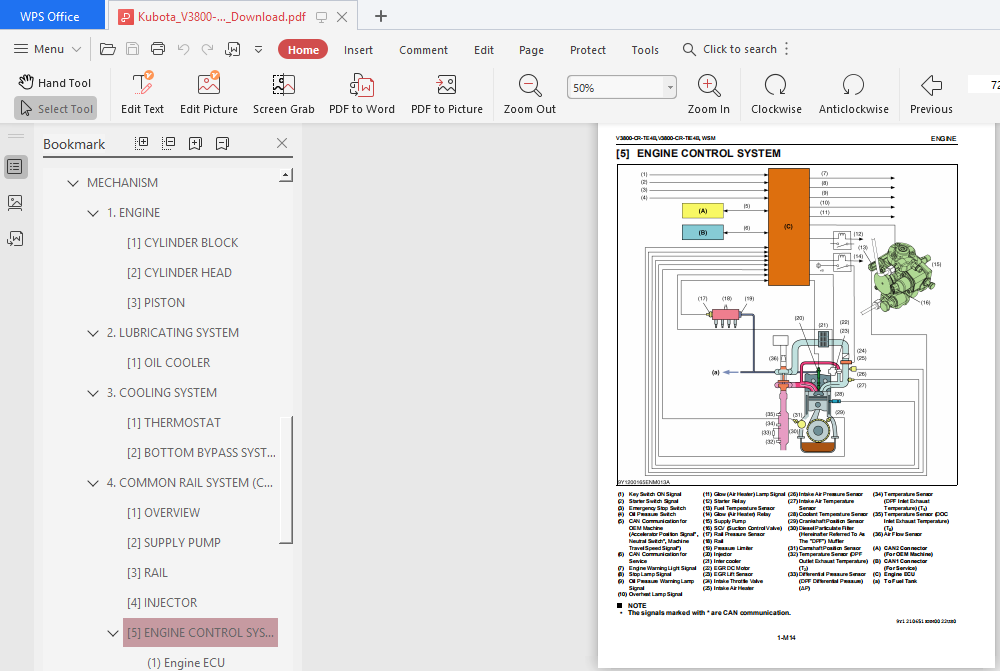Convert with PDF to Word
Image resolution: width=1000 pixels, height=671 pixels.
[362, 93]
